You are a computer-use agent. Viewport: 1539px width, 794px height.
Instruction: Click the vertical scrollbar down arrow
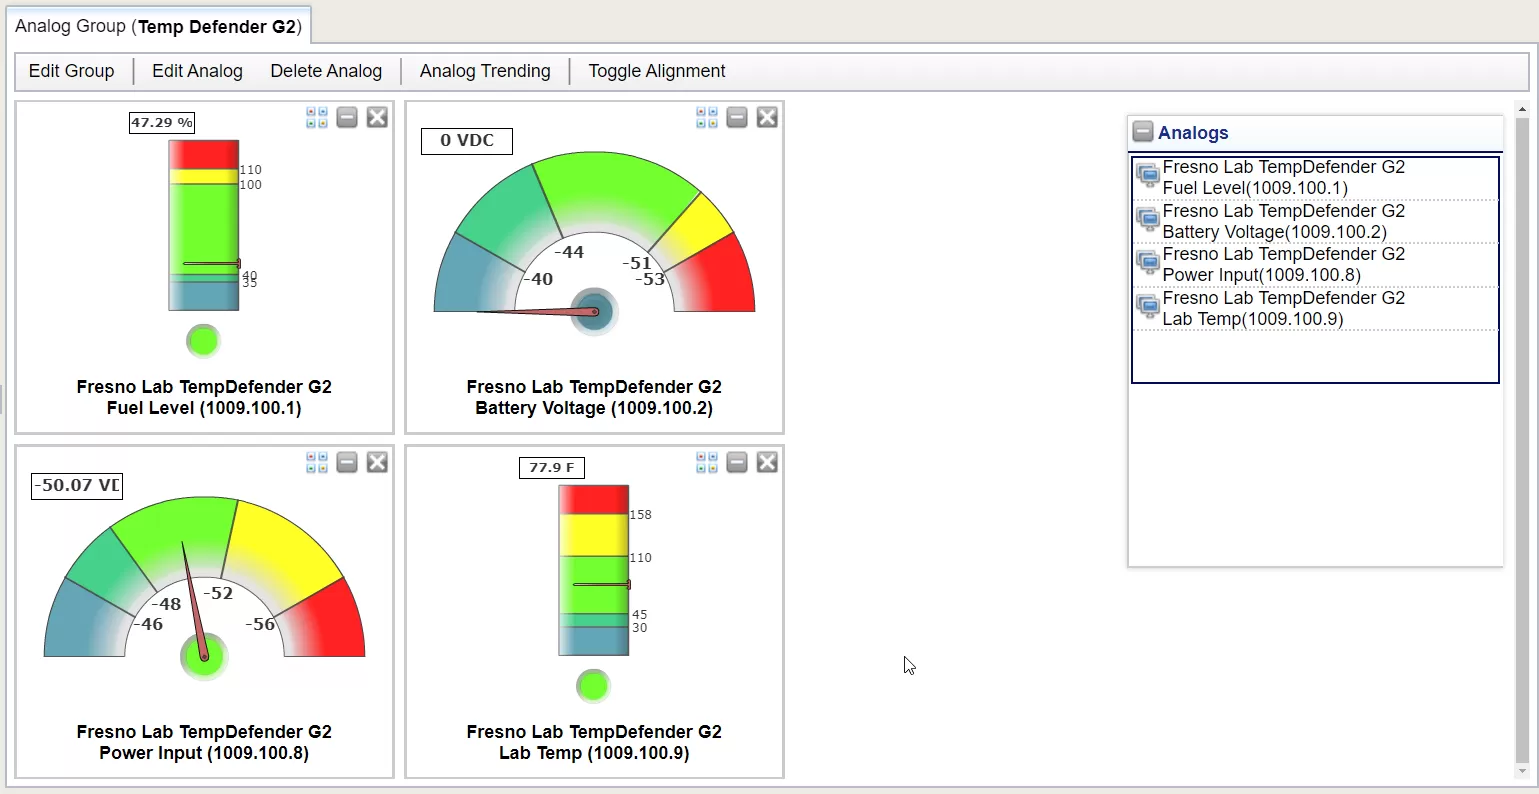1523,772
